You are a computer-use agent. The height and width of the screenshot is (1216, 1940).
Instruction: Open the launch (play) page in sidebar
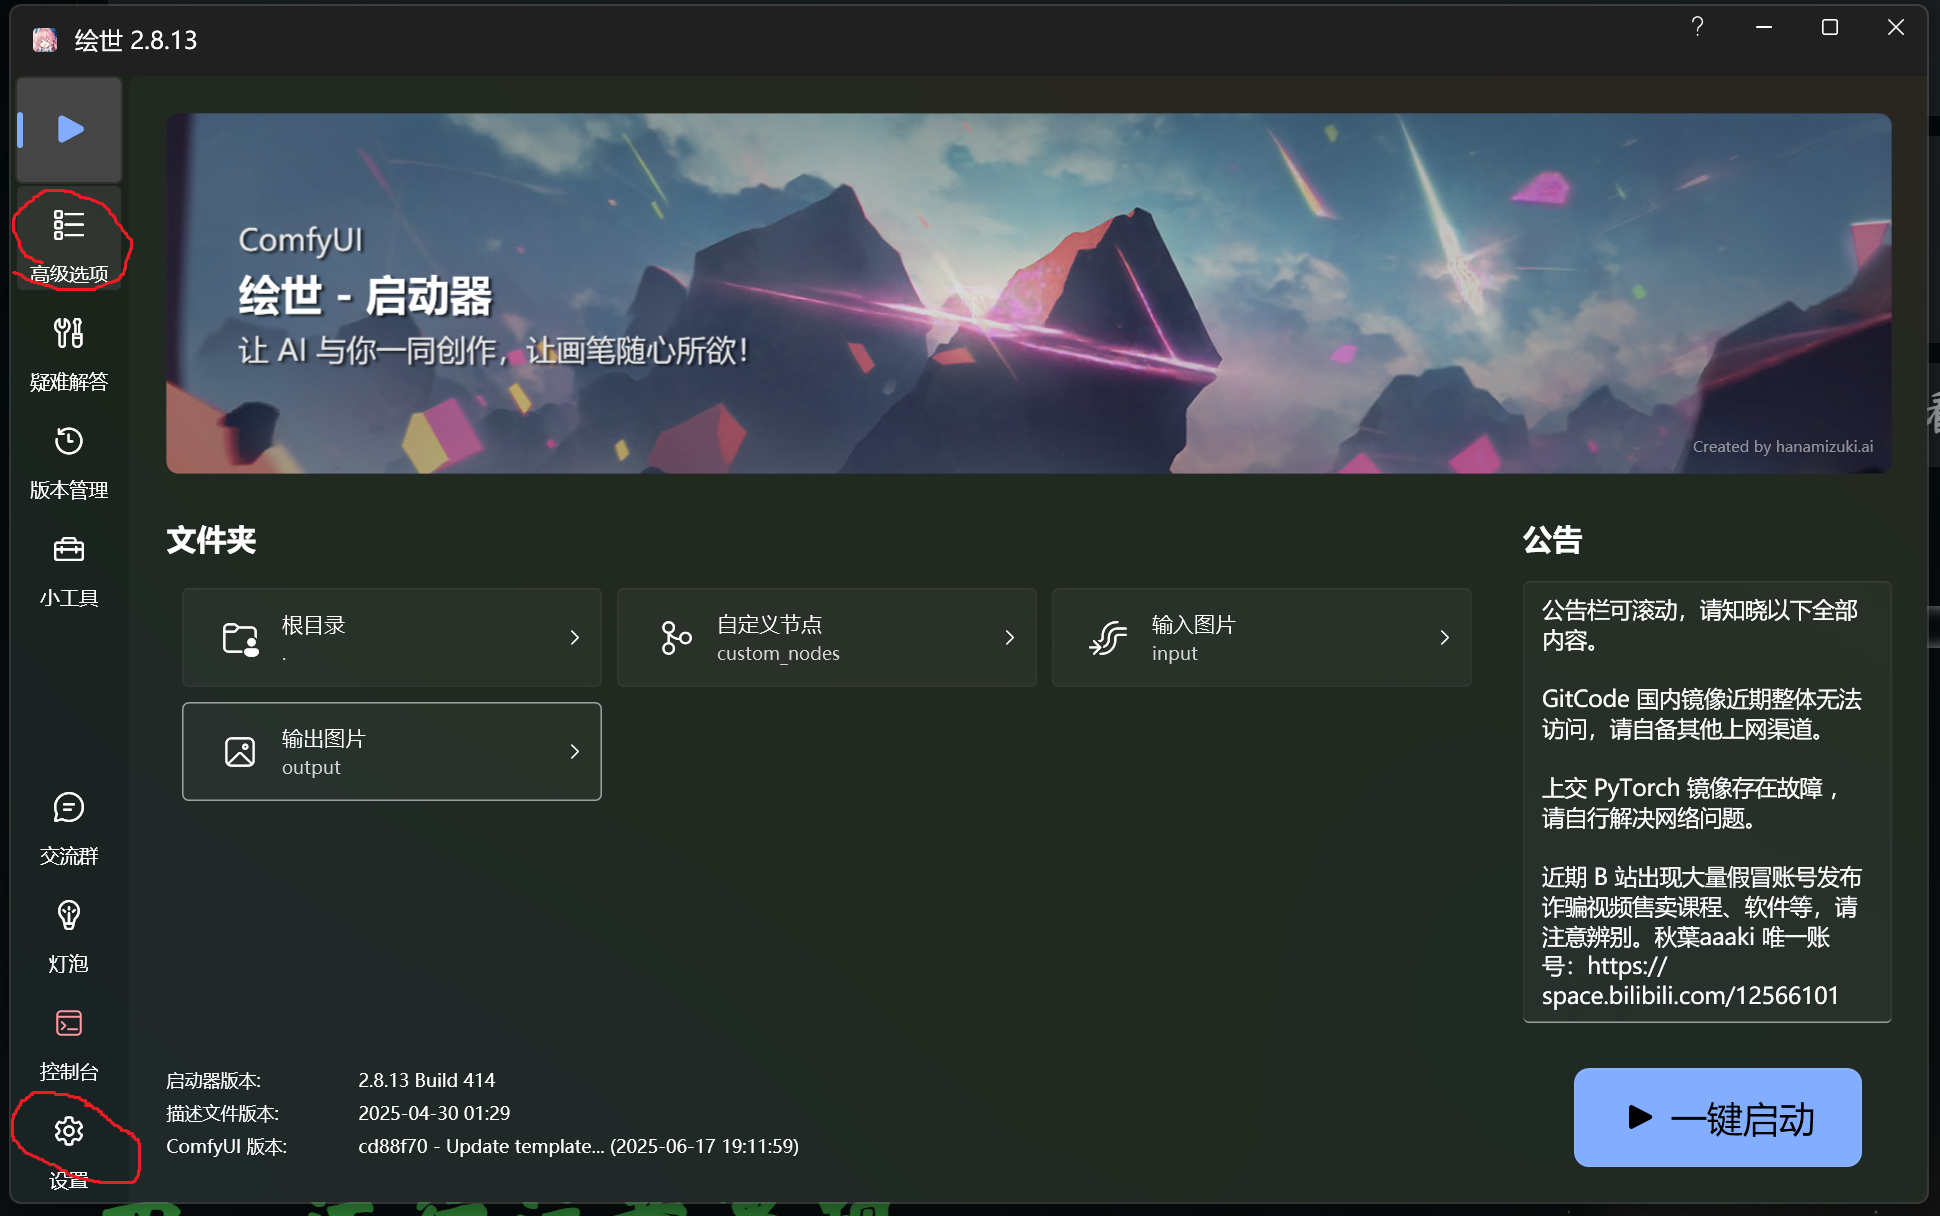(x=69, y=130)
